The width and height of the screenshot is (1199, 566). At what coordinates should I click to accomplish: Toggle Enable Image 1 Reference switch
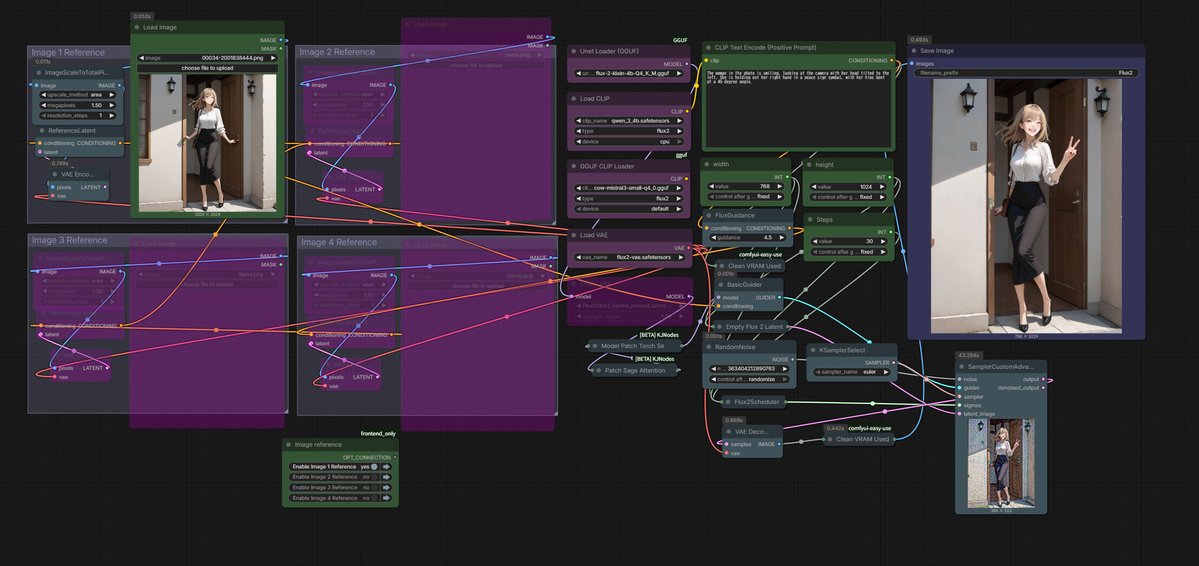click(x=373, y=467)
